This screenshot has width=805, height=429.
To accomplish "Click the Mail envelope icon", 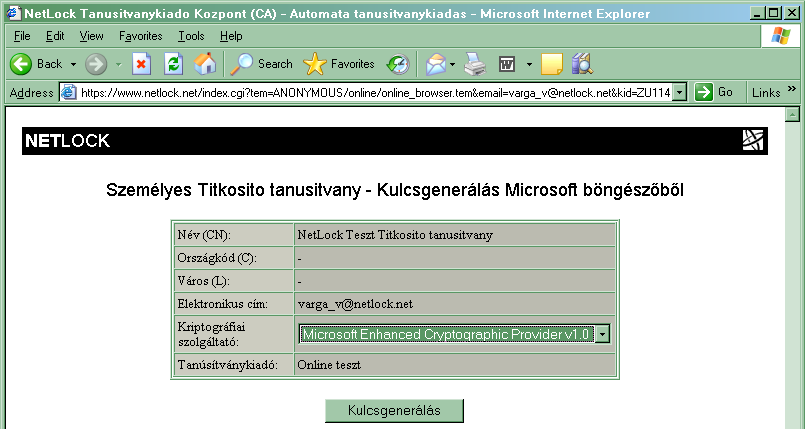I will point(436,64).
